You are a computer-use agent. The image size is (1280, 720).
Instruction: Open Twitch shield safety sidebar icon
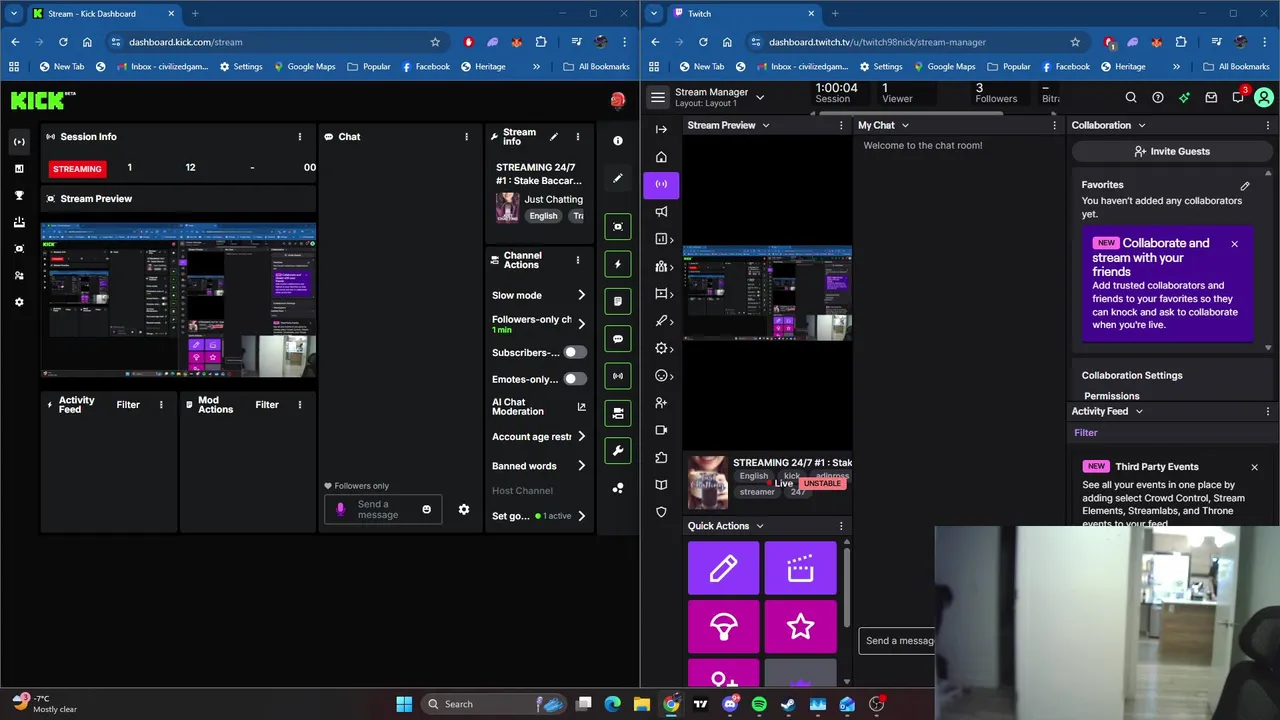(661, 512)
